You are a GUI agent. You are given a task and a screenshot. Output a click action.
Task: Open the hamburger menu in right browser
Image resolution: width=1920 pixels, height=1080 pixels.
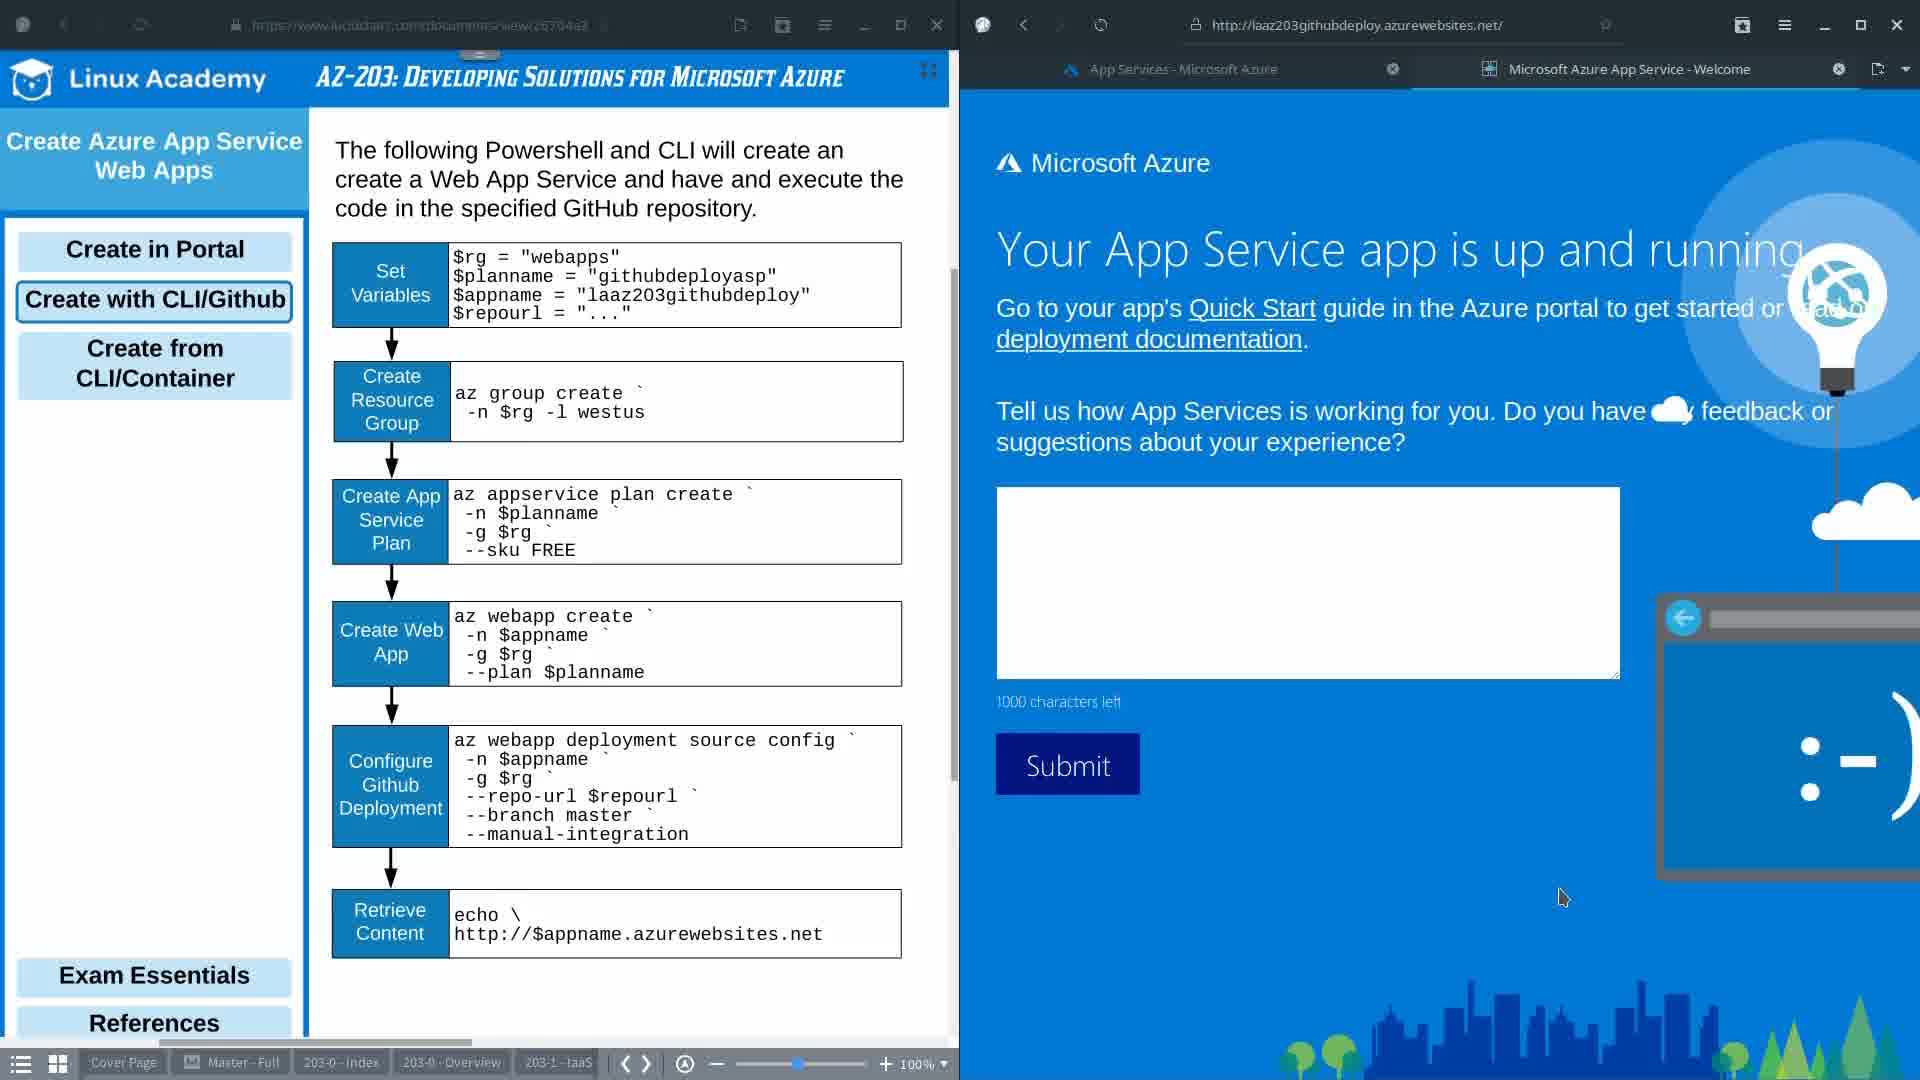(x=1784, y=25)
